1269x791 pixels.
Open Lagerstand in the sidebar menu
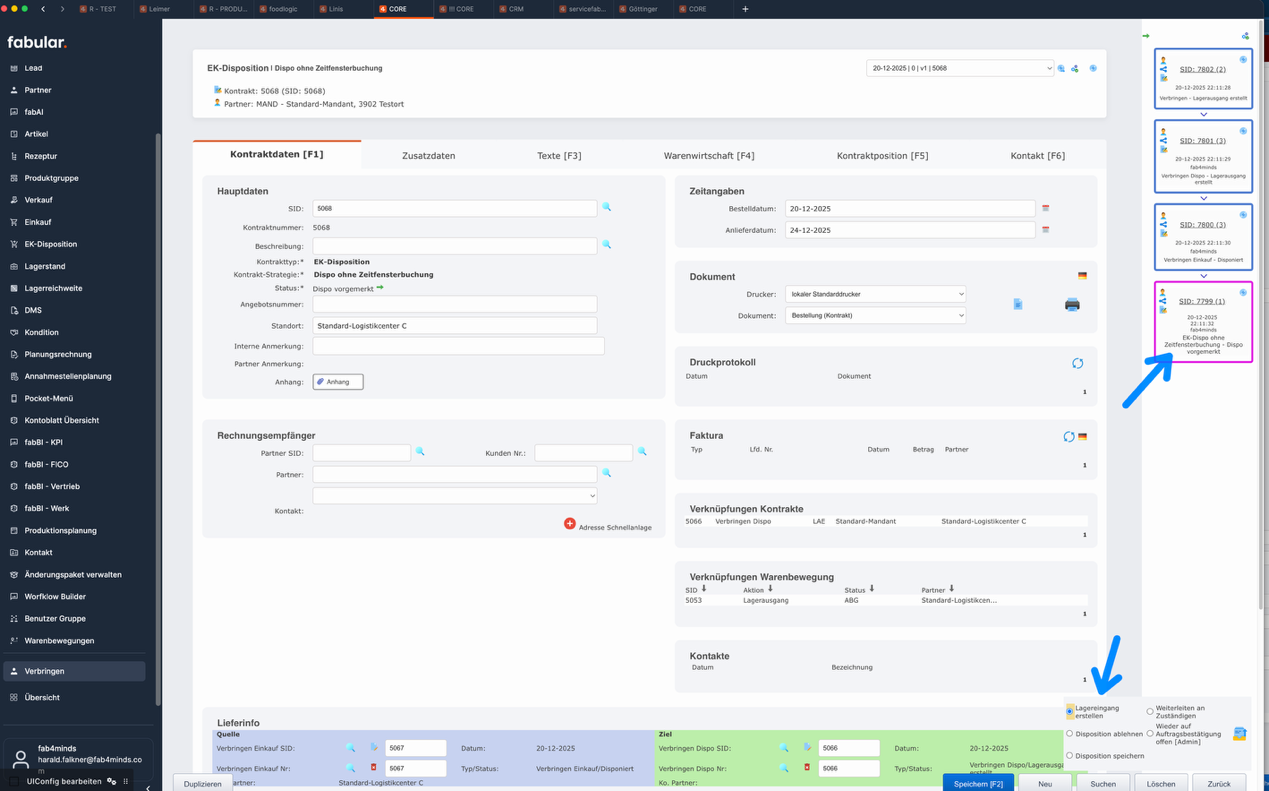tap(45, 266)
